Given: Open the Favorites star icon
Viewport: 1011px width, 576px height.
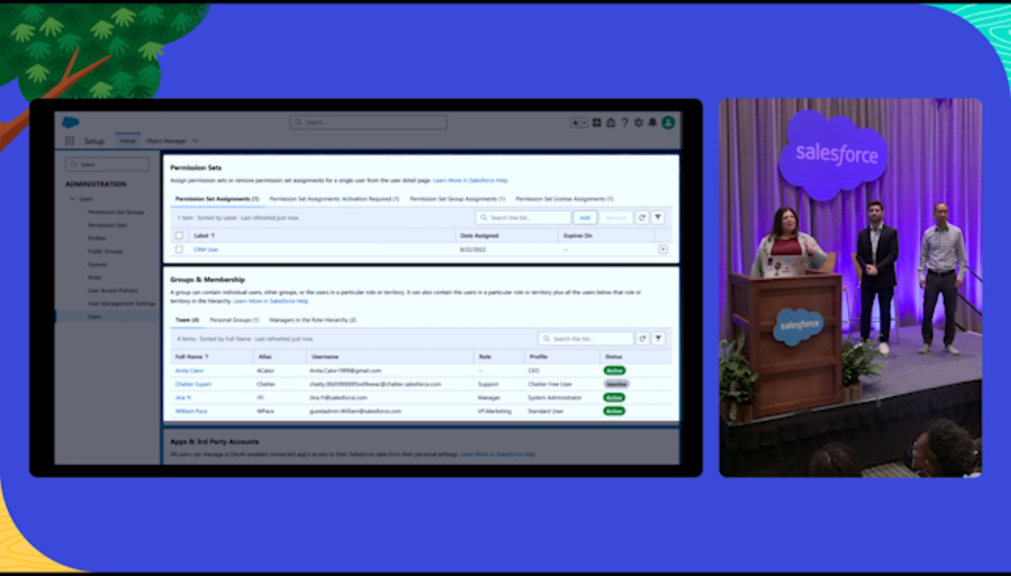Looking at the screenshot, I should (x=575, y=123).
